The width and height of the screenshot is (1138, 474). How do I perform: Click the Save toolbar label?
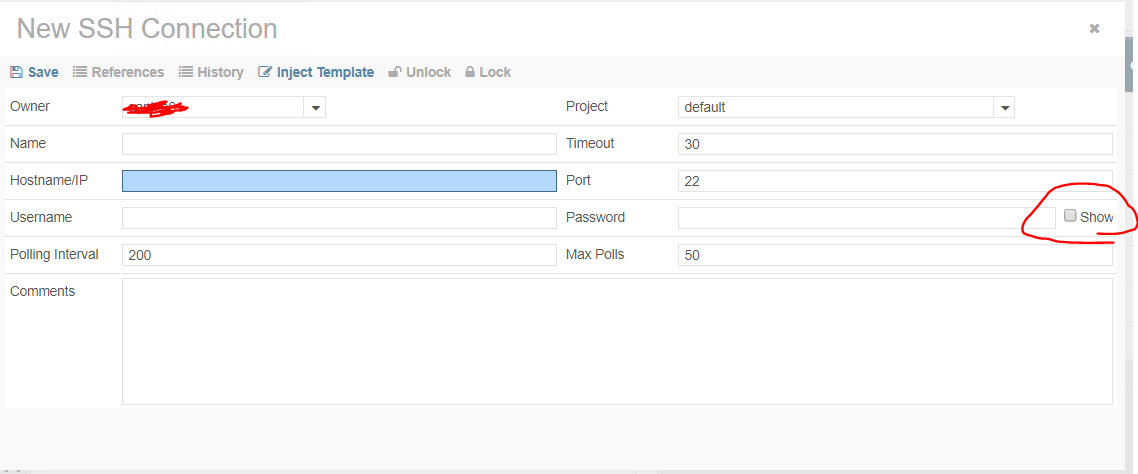click(43, 72)
